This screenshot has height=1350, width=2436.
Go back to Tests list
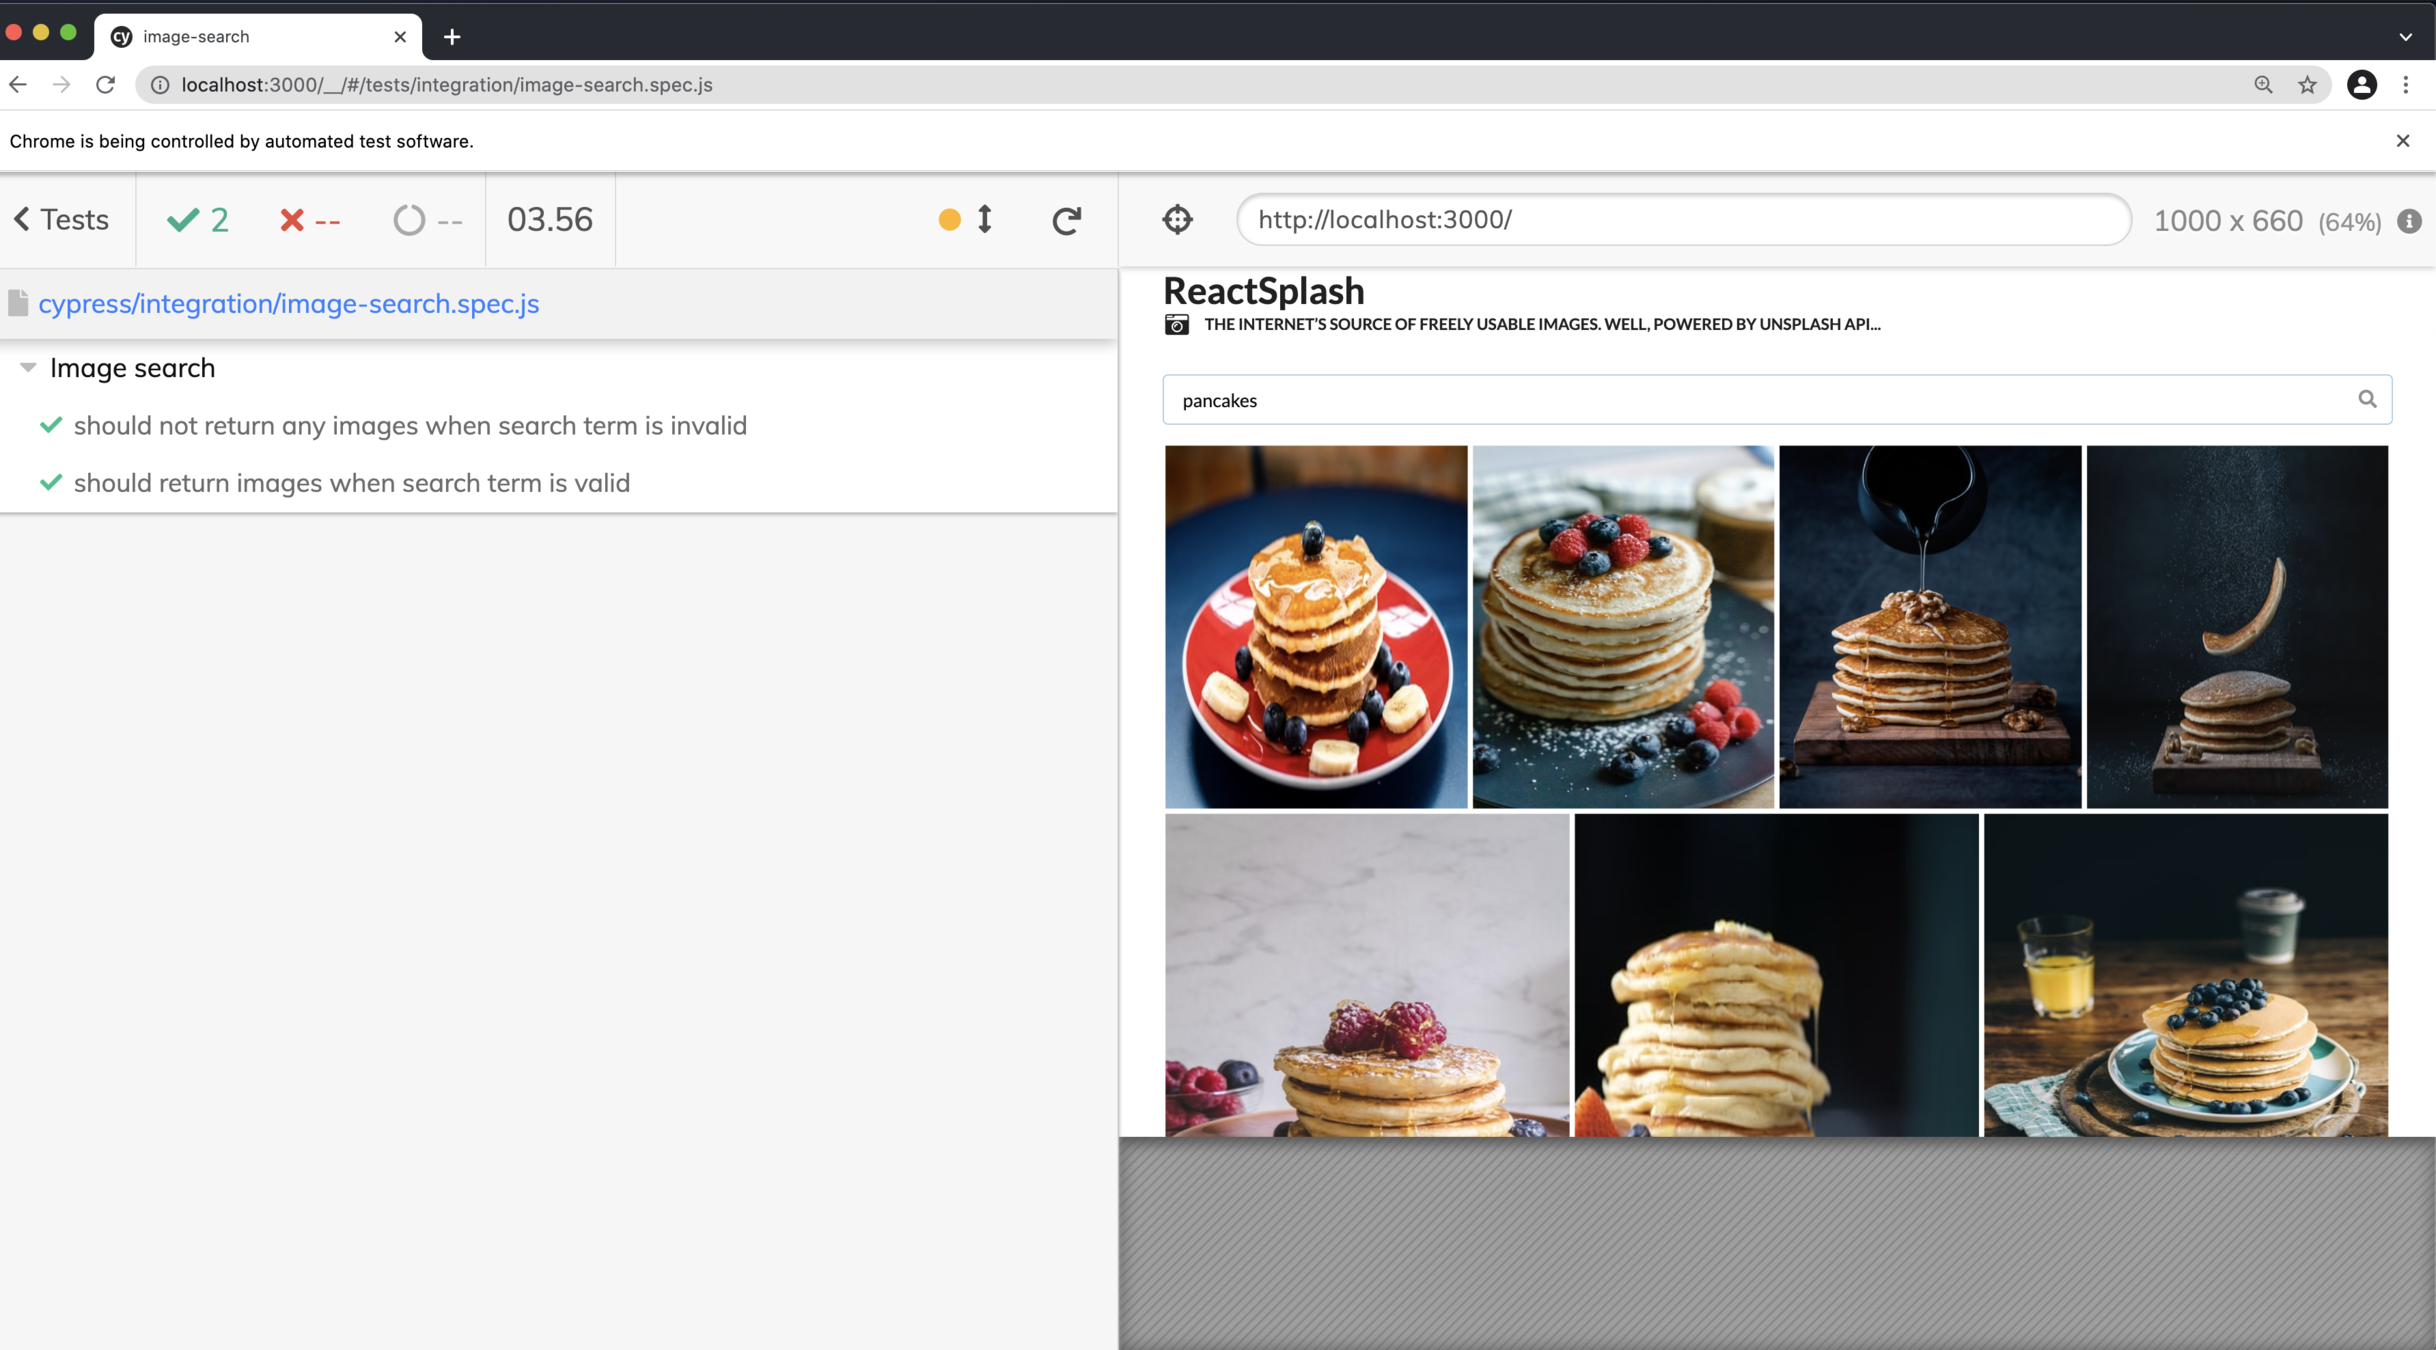(x=61, y=219)
